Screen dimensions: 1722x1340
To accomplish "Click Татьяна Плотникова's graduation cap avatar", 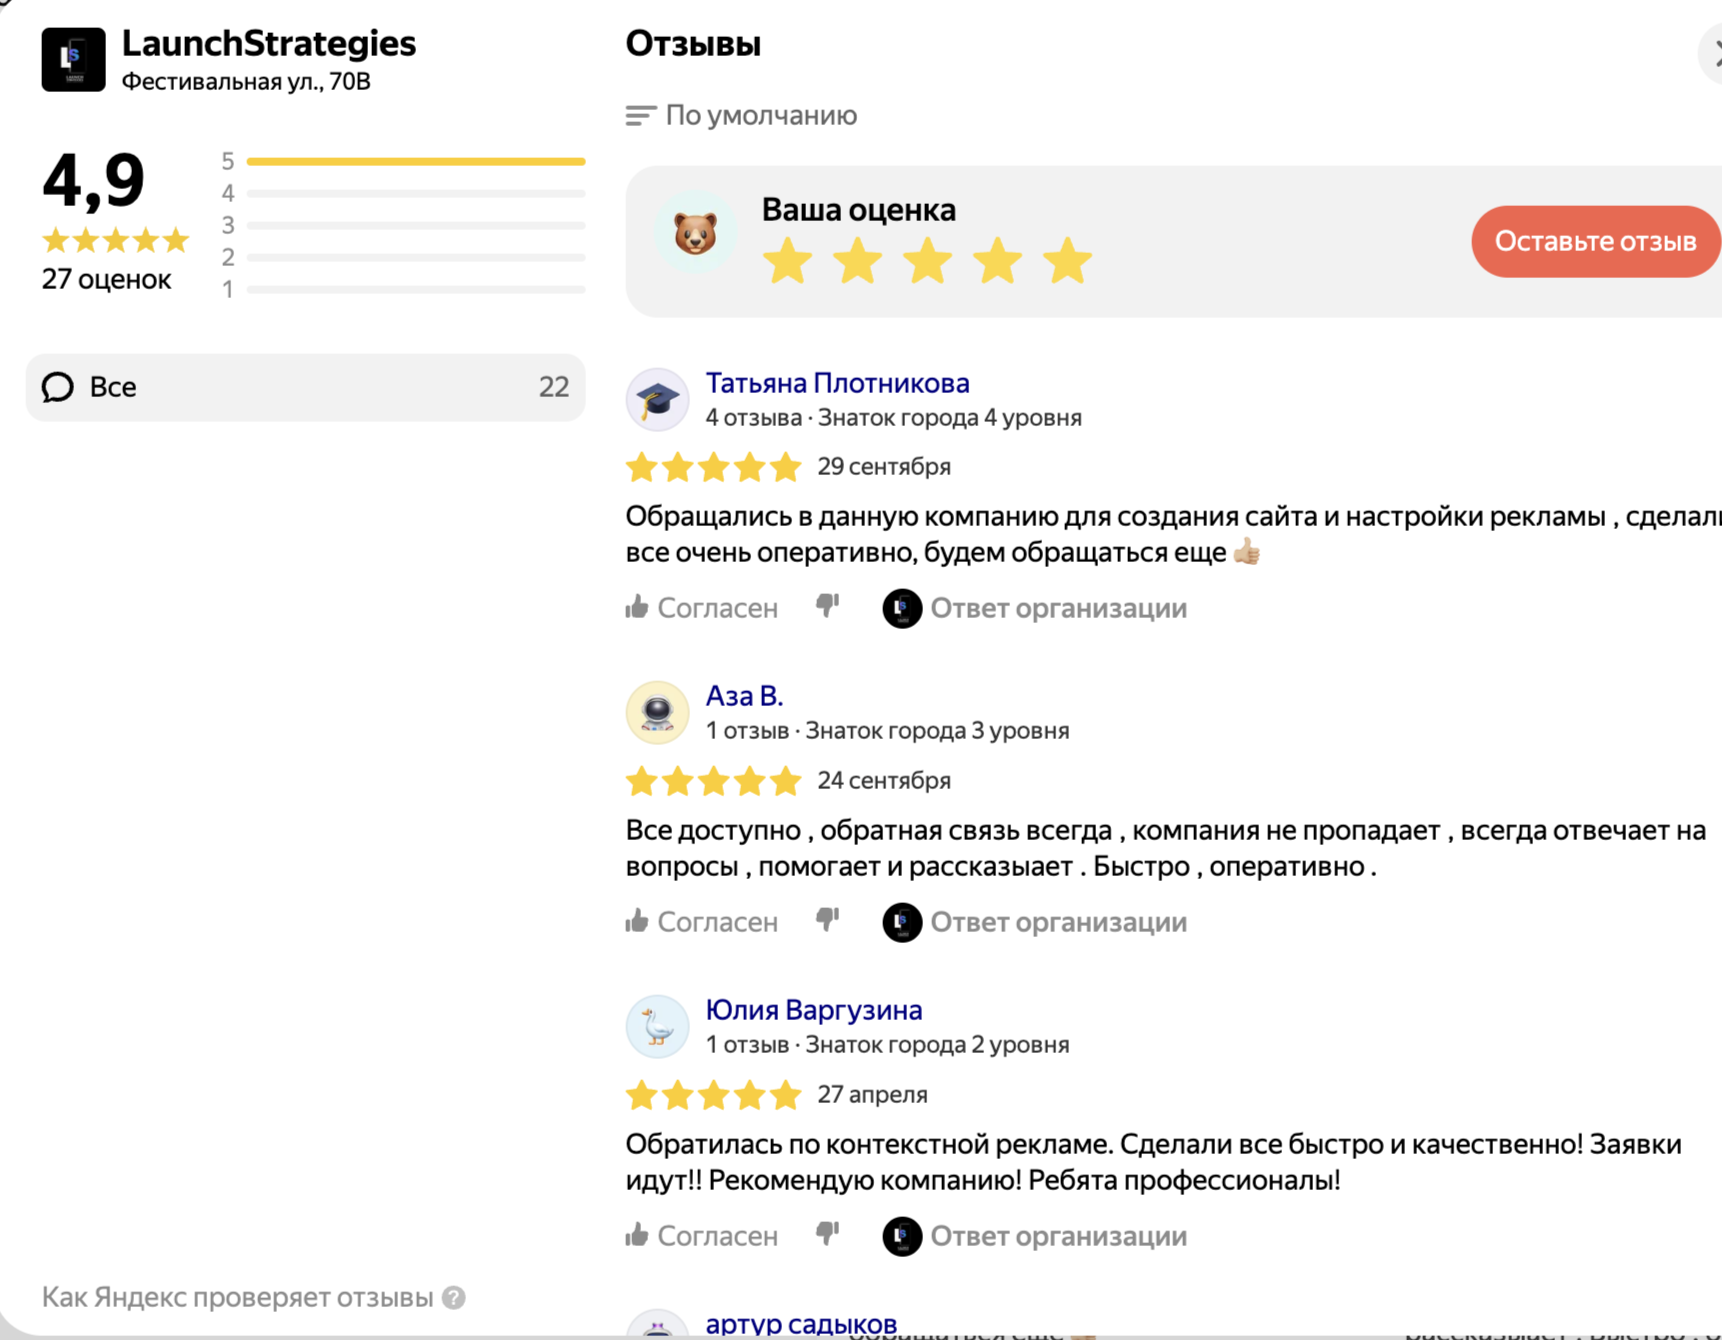I will (x=657, y=398).
